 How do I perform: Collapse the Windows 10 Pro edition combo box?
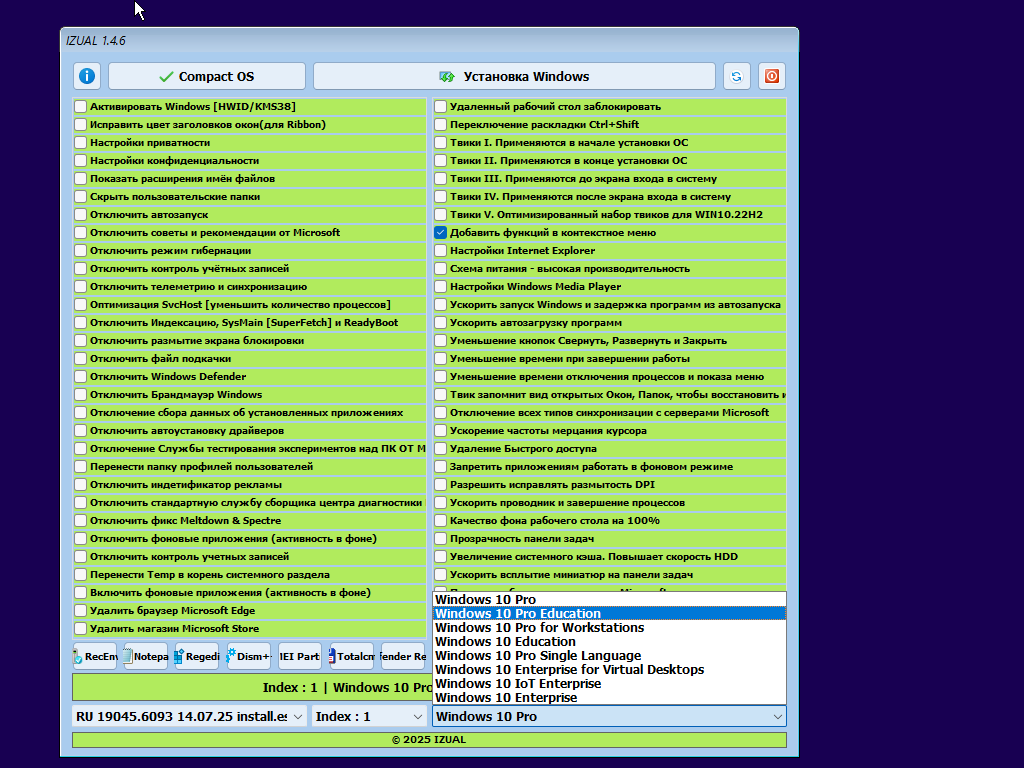pyautogui.click(x=609, y=716)
